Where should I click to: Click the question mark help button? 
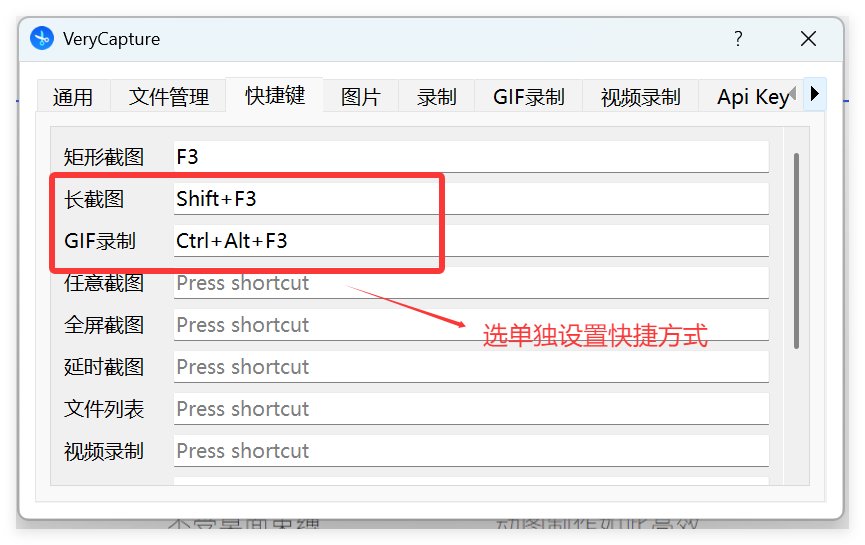[738, 39]
